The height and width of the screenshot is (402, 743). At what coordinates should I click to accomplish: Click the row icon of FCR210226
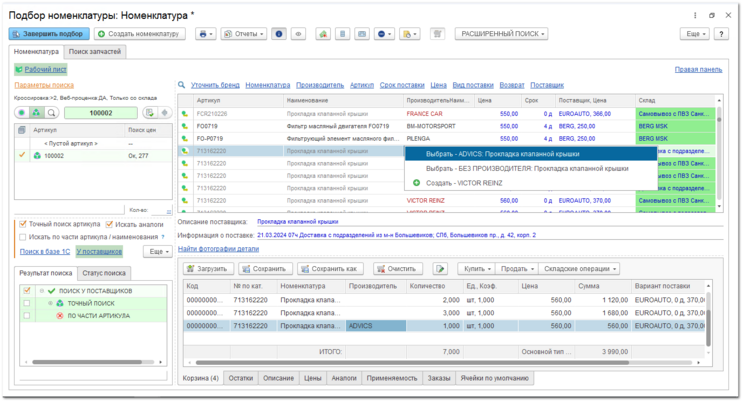[x=185, y=114]
